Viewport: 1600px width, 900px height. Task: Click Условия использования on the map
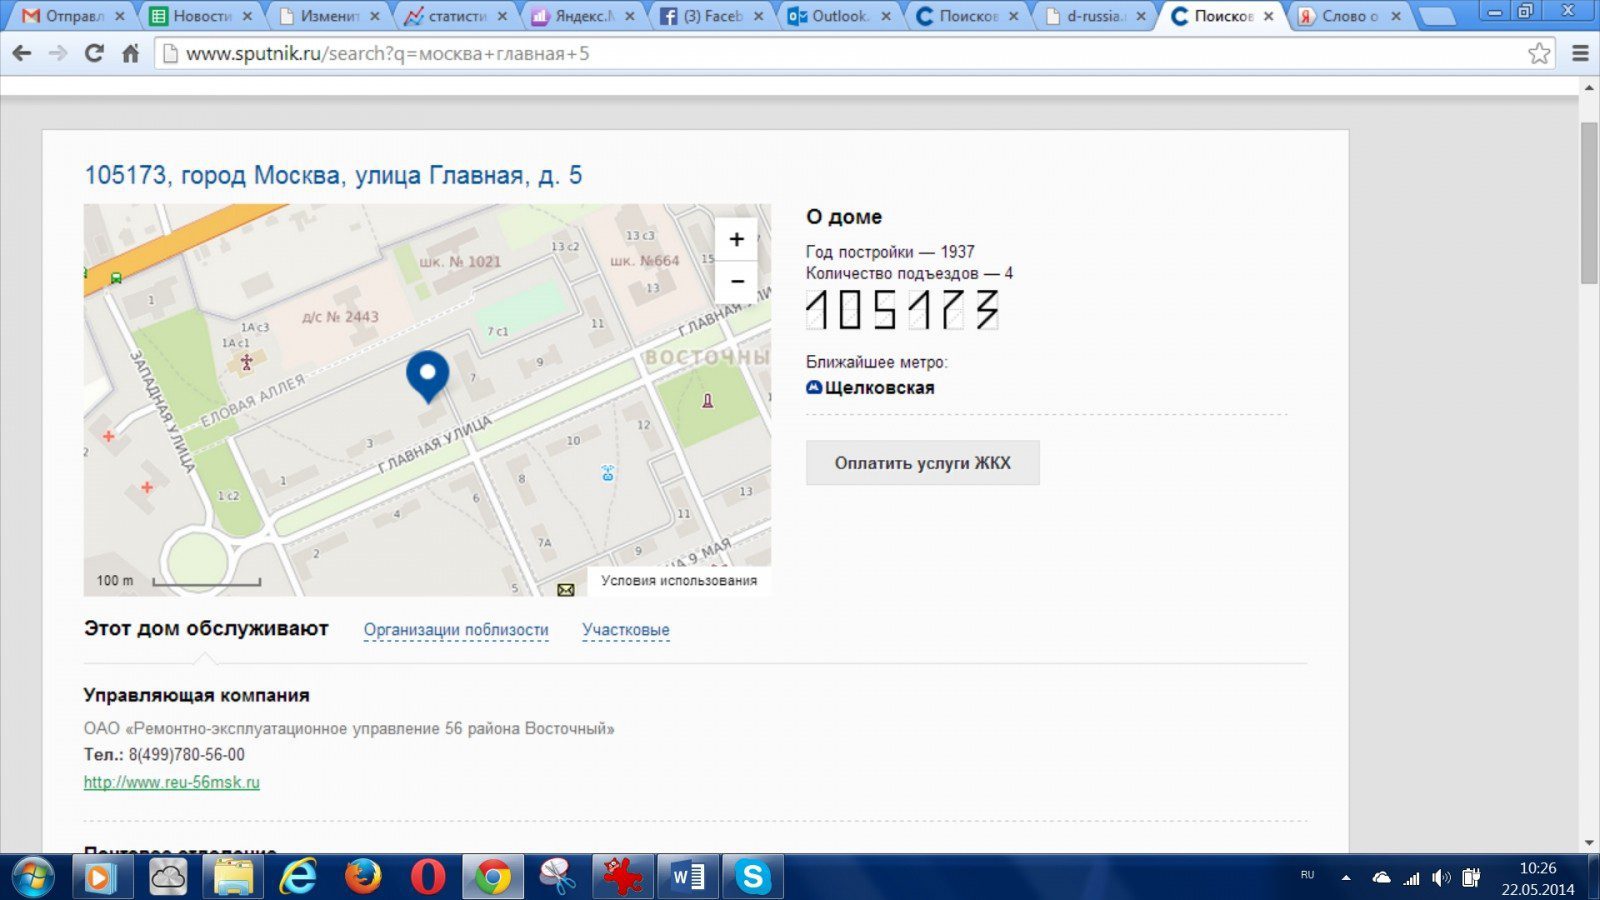[679, 580]
